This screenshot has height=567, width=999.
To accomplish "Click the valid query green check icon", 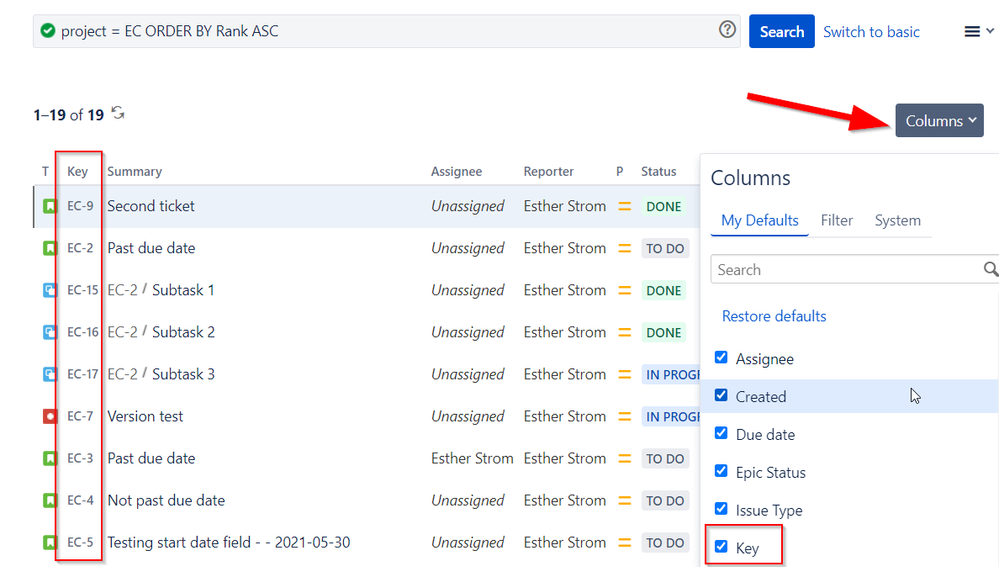I will (x=48, y=31).
